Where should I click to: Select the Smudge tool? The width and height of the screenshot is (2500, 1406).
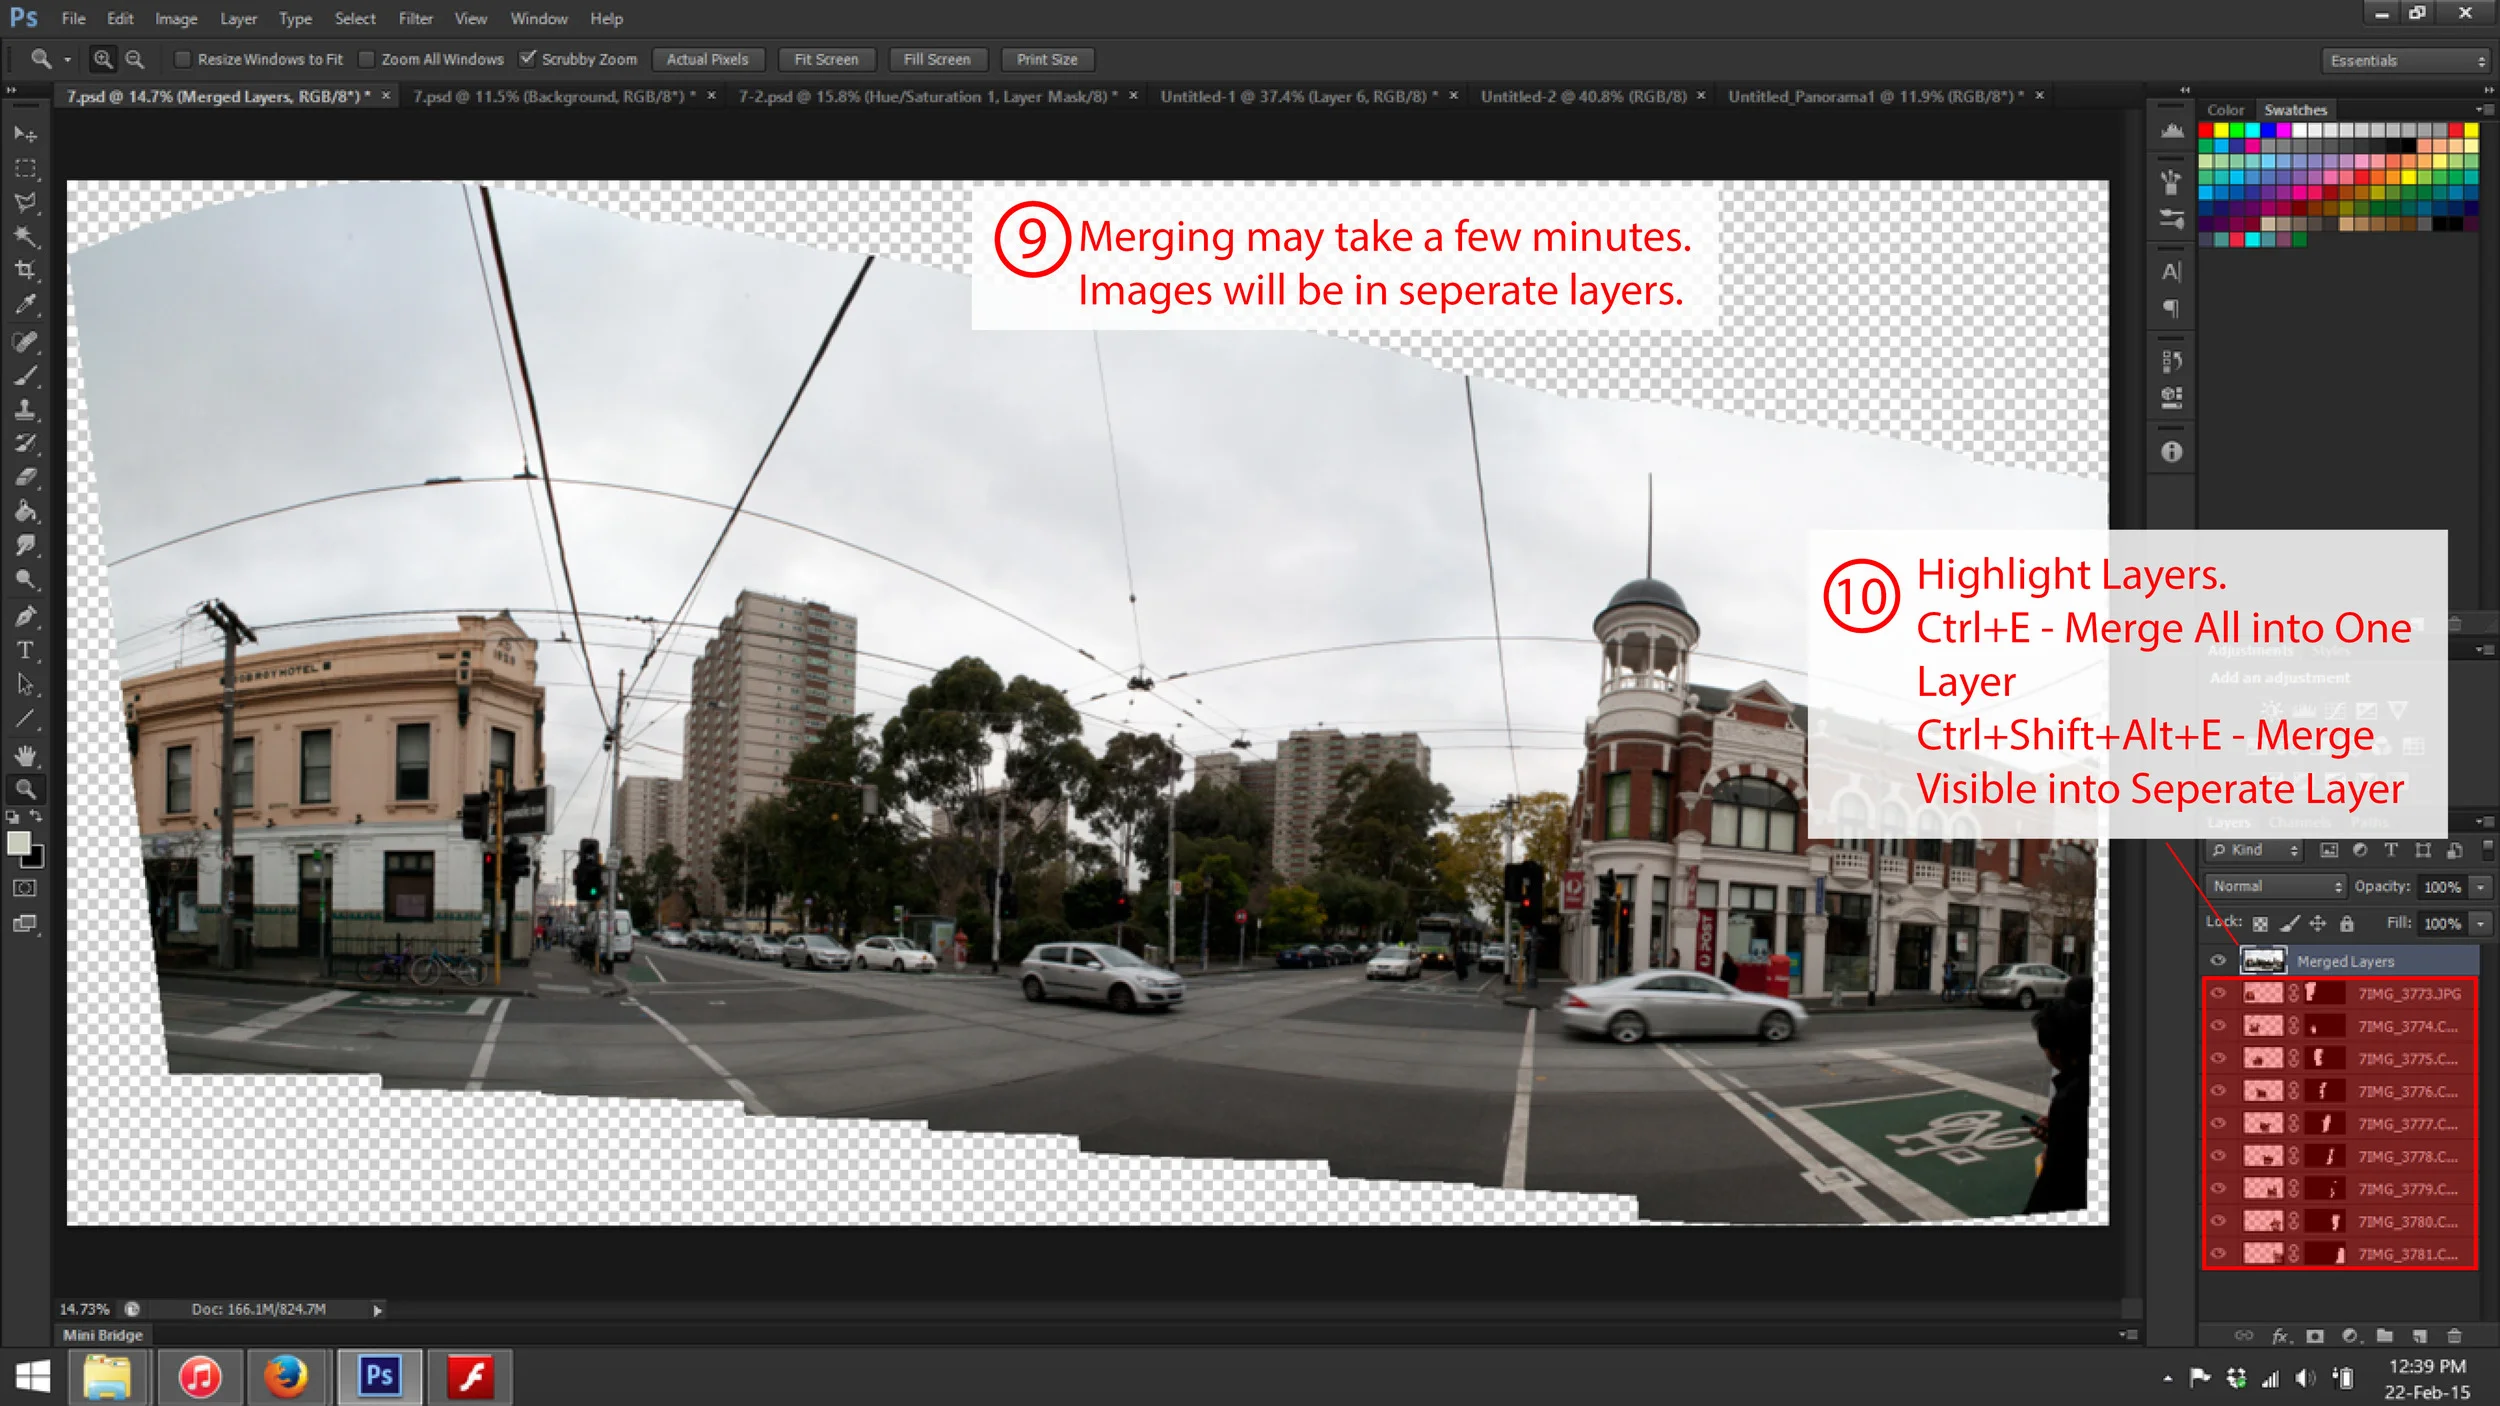click(25, 546)
